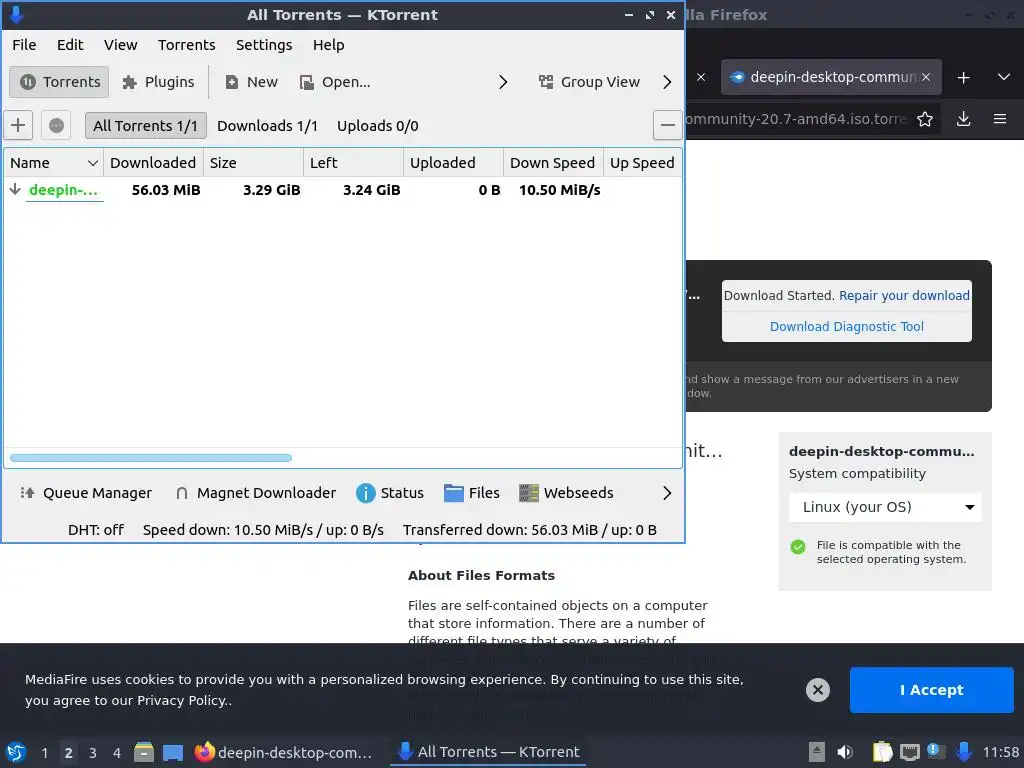The width and height of the screenshot is (1024, 768).
Task: Click the horizontal scrollbar in the torrent list
Action: (x=151, y=458)
